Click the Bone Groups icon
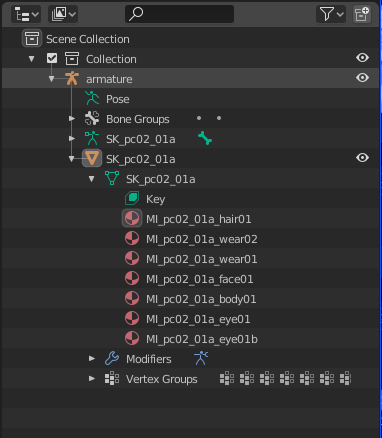The width and height of the screenshot is (382, 438). click(92, 119)
